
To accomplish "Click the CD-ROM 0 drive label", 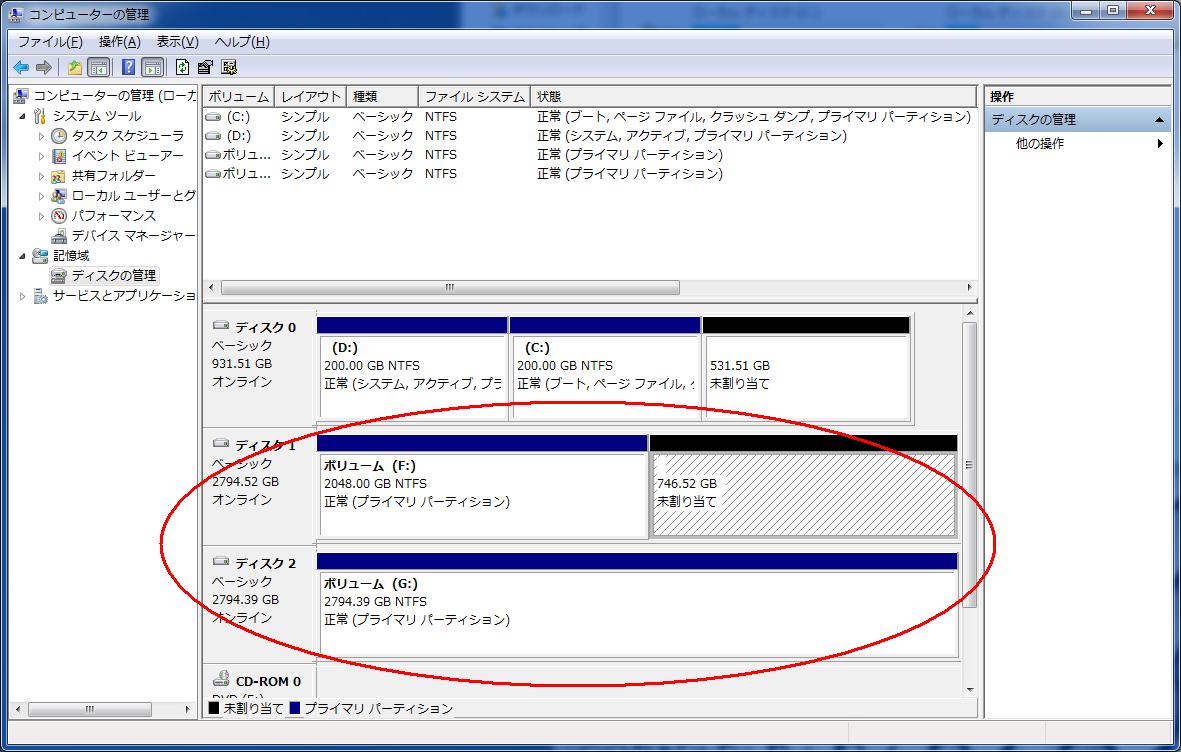I will 268,681.
